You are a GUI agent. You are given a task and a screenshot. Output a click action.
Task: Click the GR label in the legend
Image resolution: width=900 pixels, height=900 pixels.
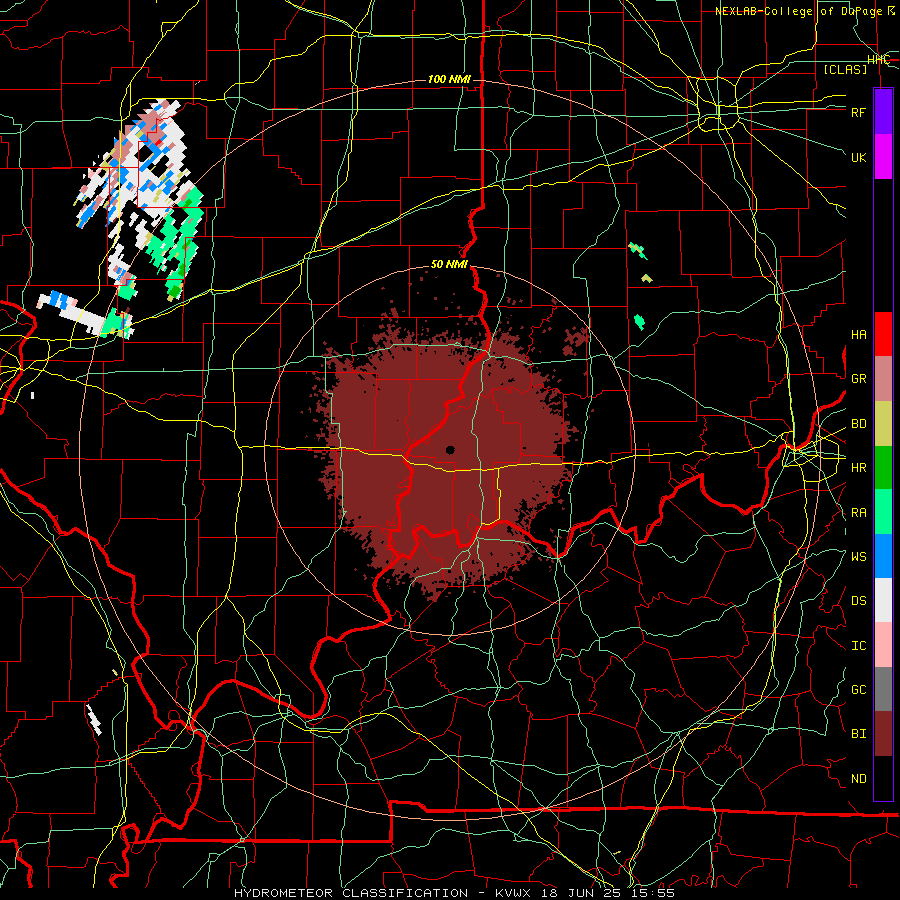858,379
